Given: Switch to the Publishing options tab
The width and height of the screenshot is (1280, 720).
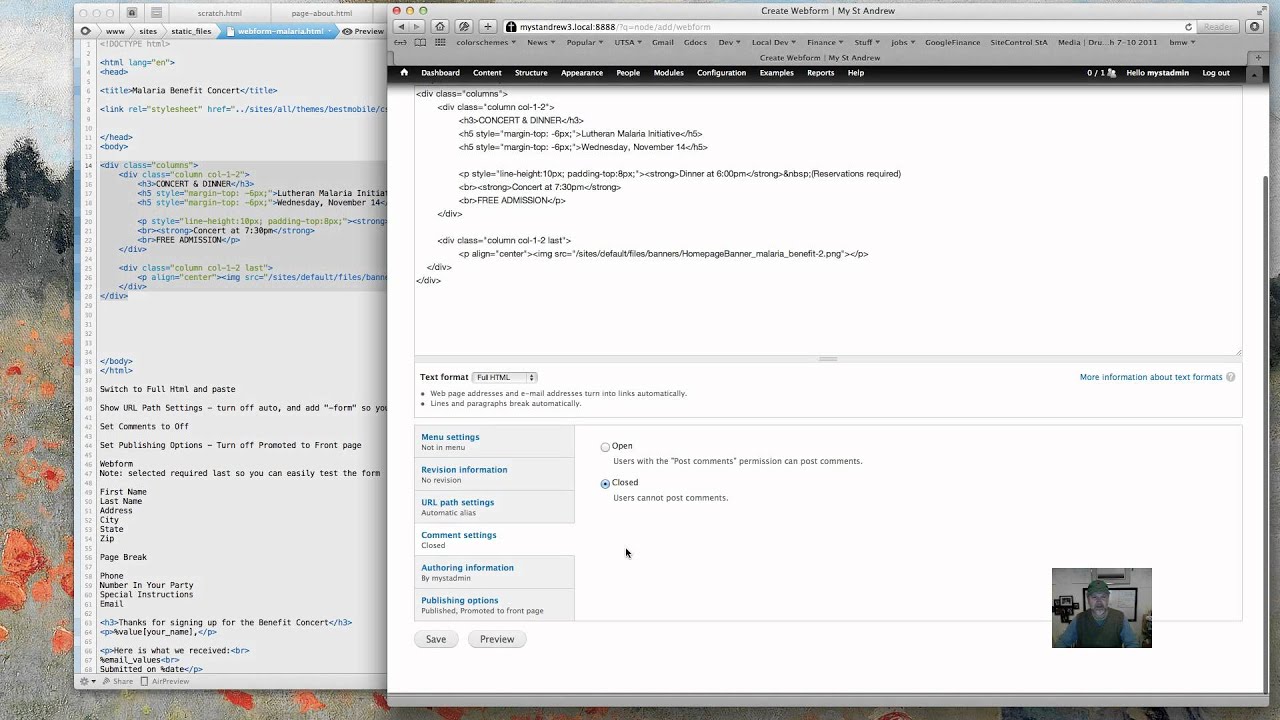Looking at the screenshot, I should [494, 605].
